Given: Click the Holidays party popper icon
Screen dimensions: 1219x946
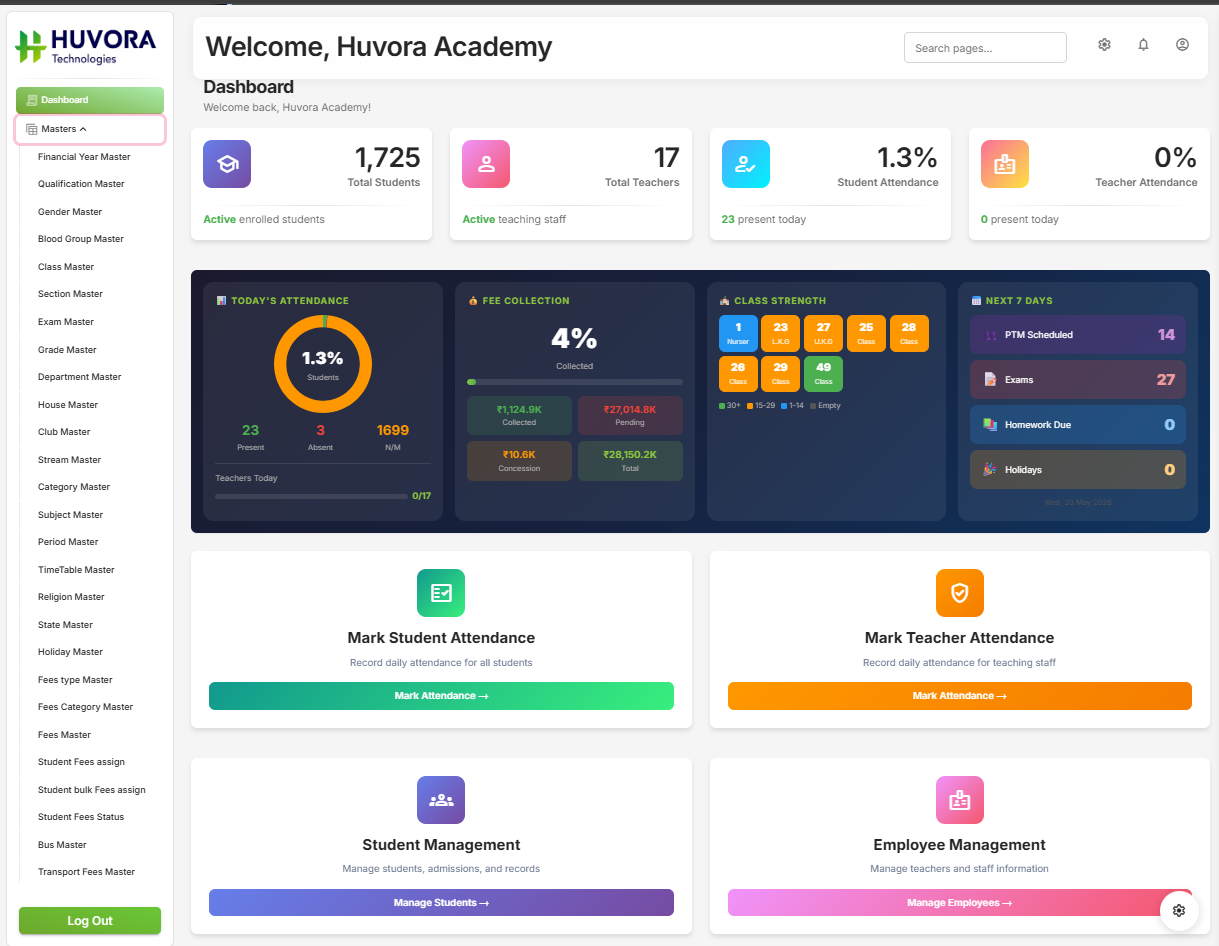Looking at the screenshot, I should coord(990,470).
